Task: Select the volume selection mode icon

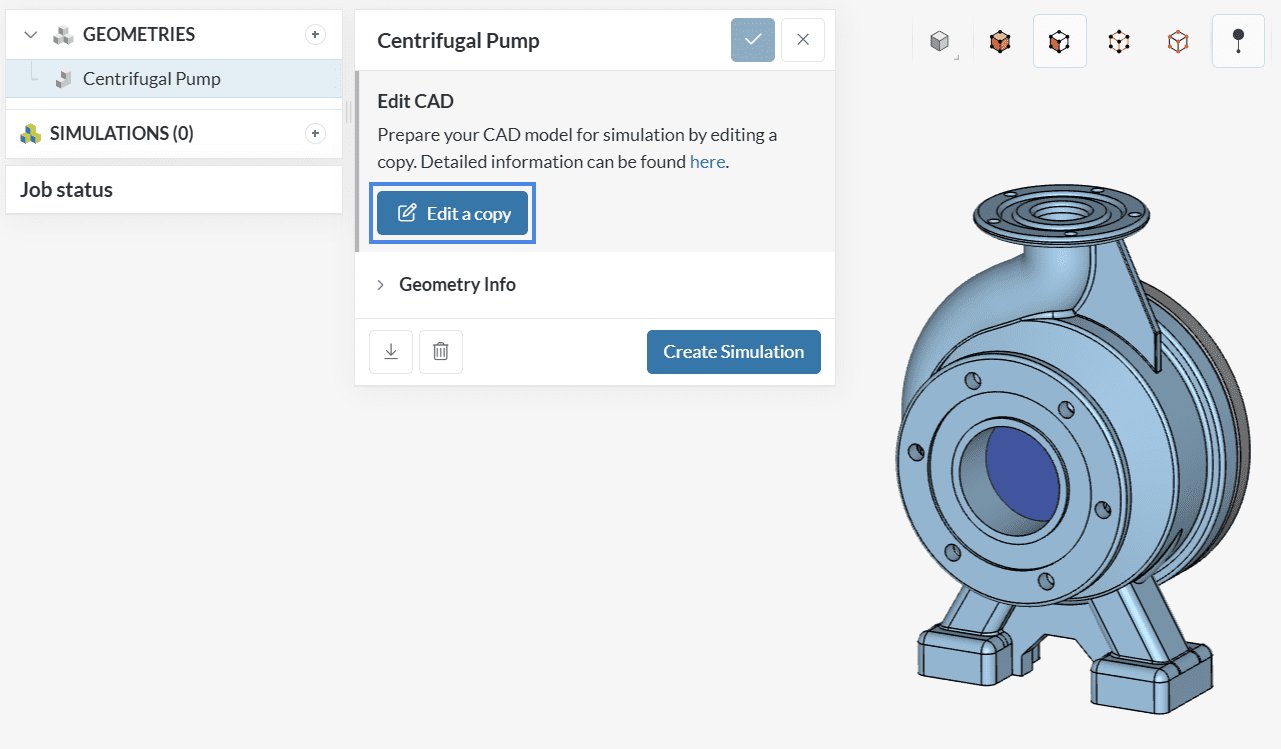Action: [x=999, y=42]
